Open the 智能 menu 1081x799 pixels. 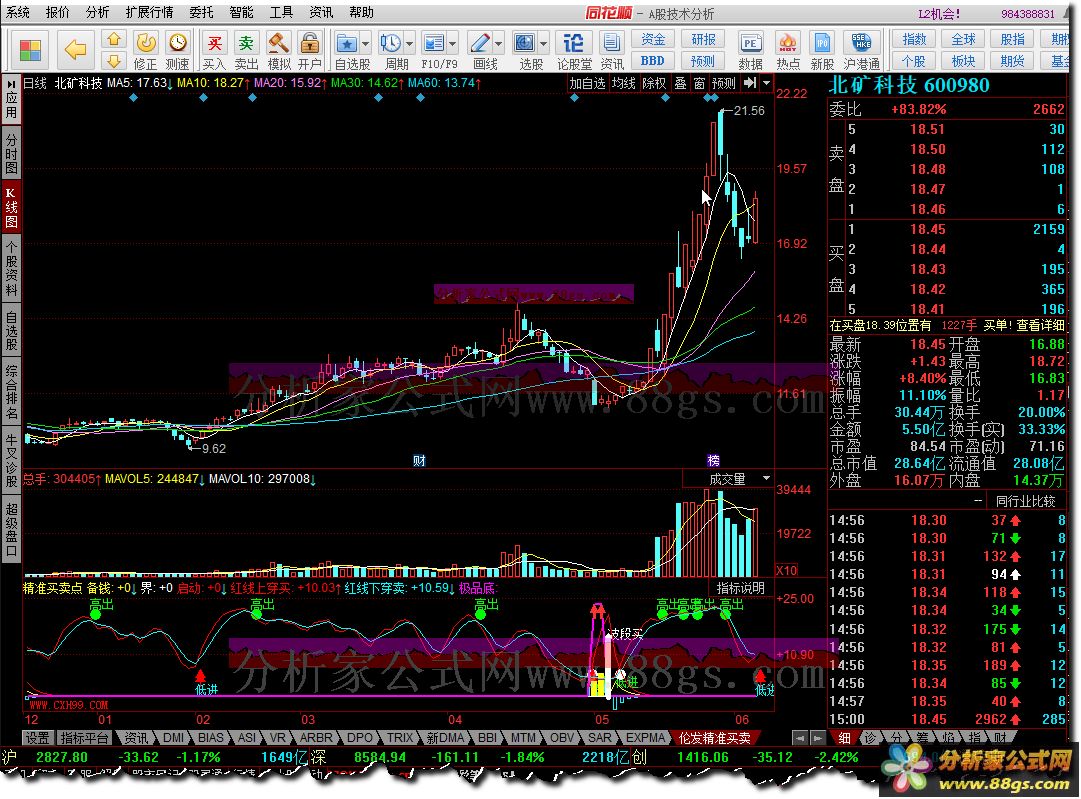tap(241, 12)
